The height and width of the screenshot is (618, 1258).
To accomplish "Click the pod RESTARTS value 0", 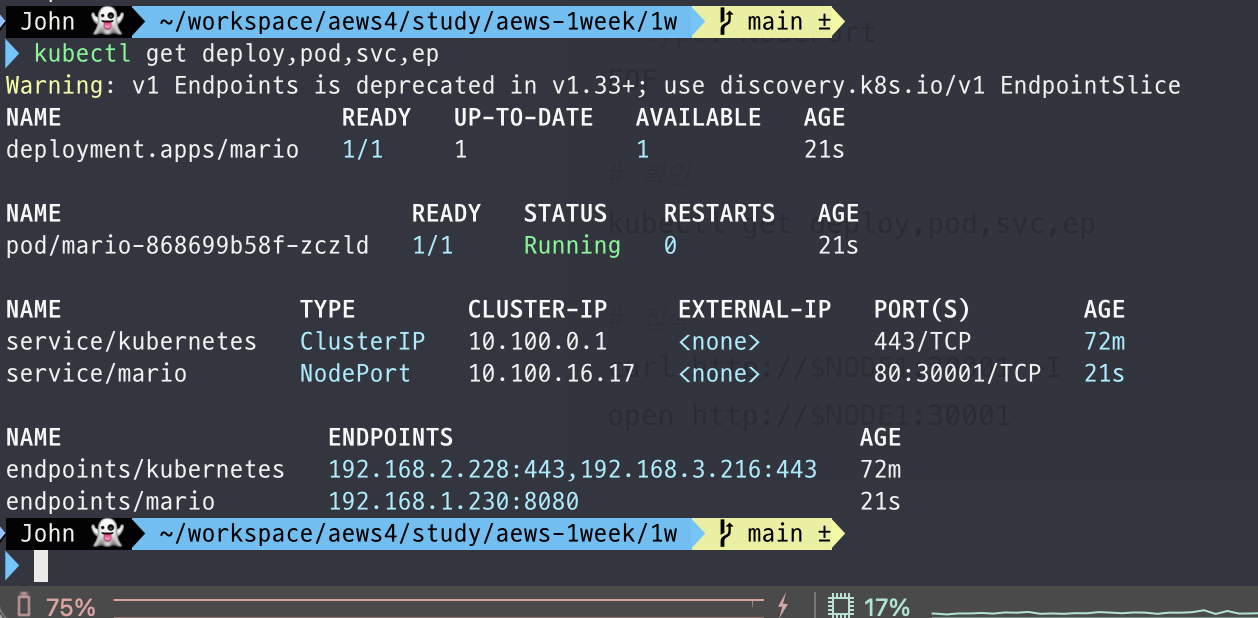I will click(670, 245).
